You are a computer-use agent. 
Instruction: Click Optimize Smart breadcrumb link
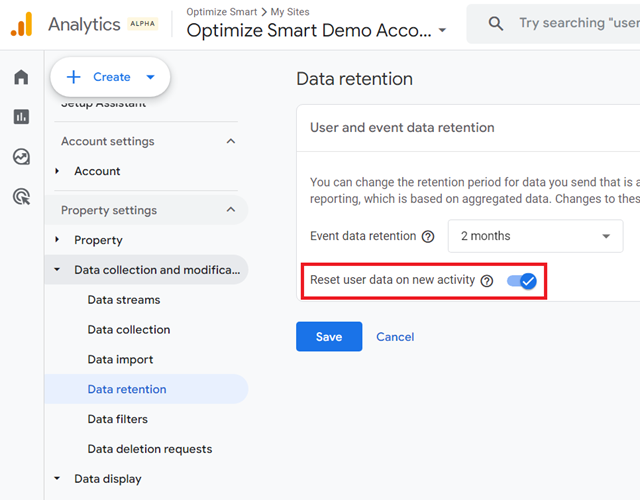pyautogui.click(x=222, y=12)
